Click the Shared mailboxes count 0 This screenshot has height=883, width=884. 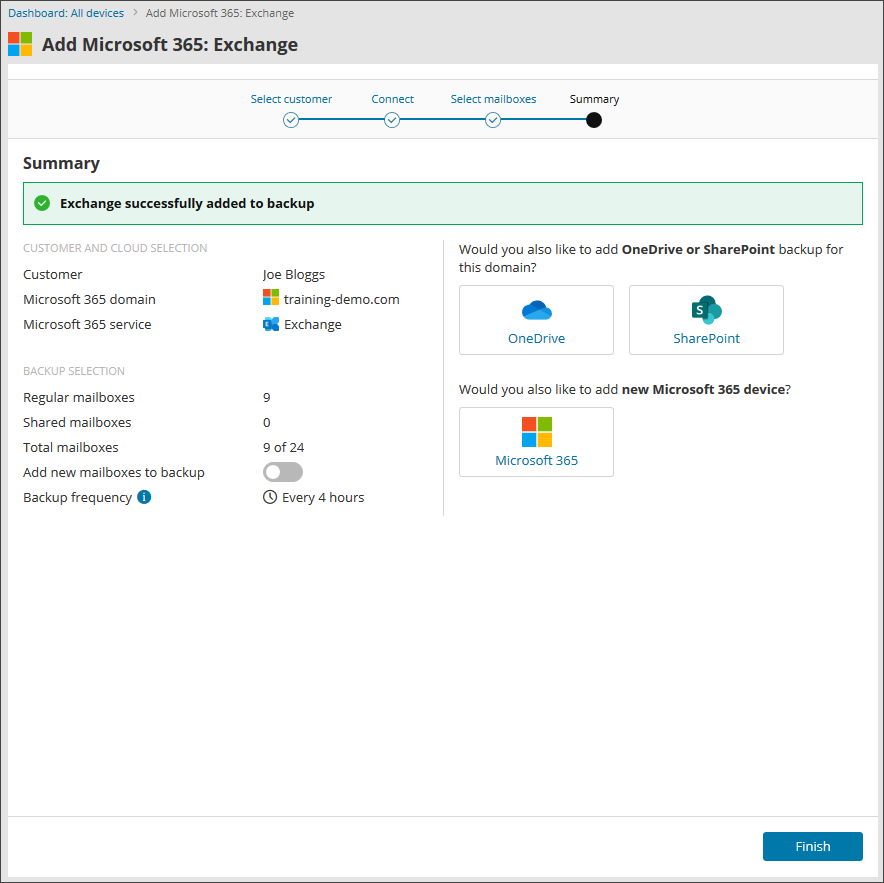click(267, 422)
